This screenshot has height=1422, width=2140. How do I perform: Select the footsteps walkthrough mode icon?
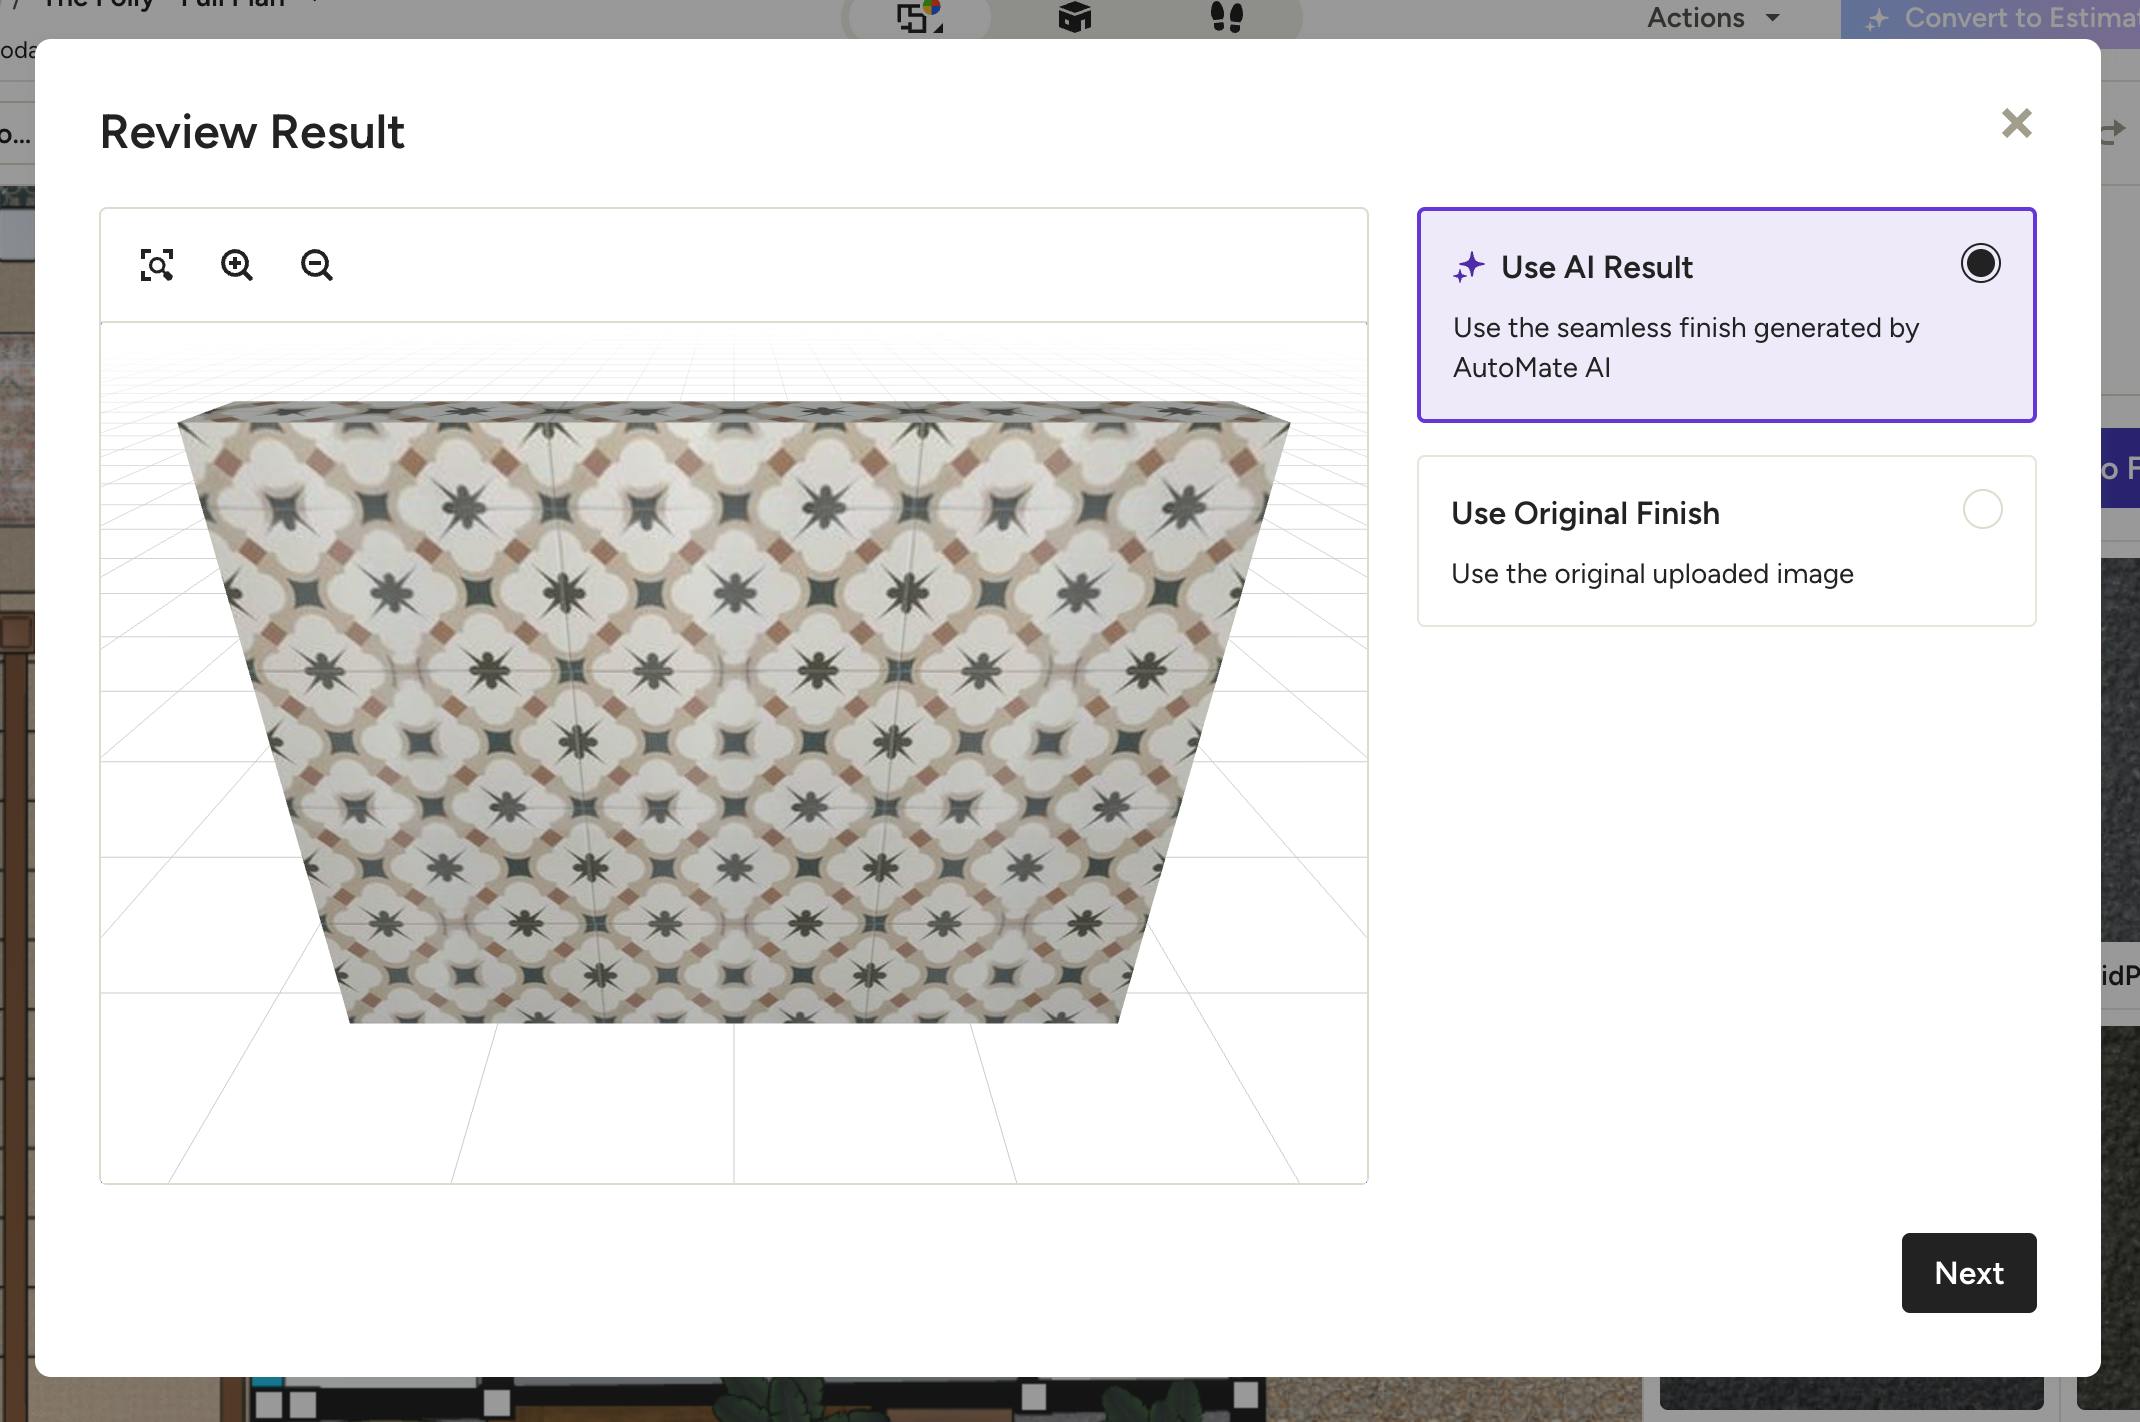coord(1227,16)
